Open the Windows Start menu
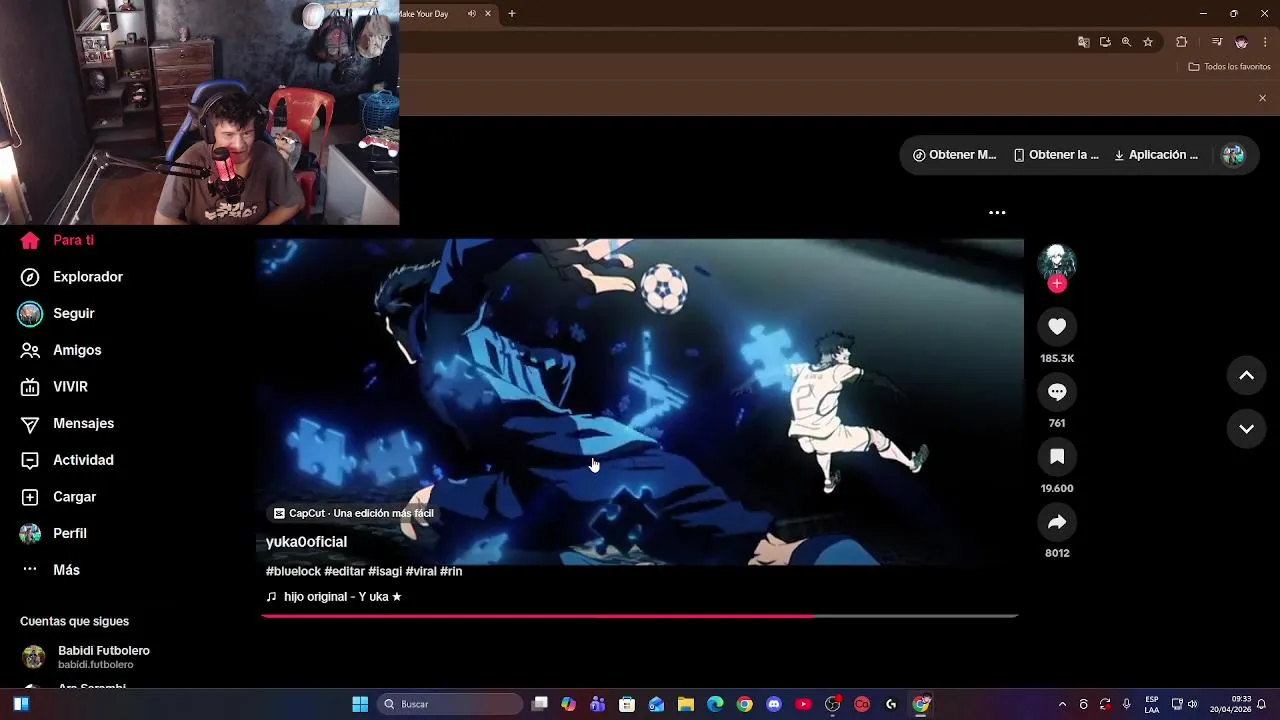The width and height of the screenshot is (1280, 720). pyautogui.click(x=360, y=704)
